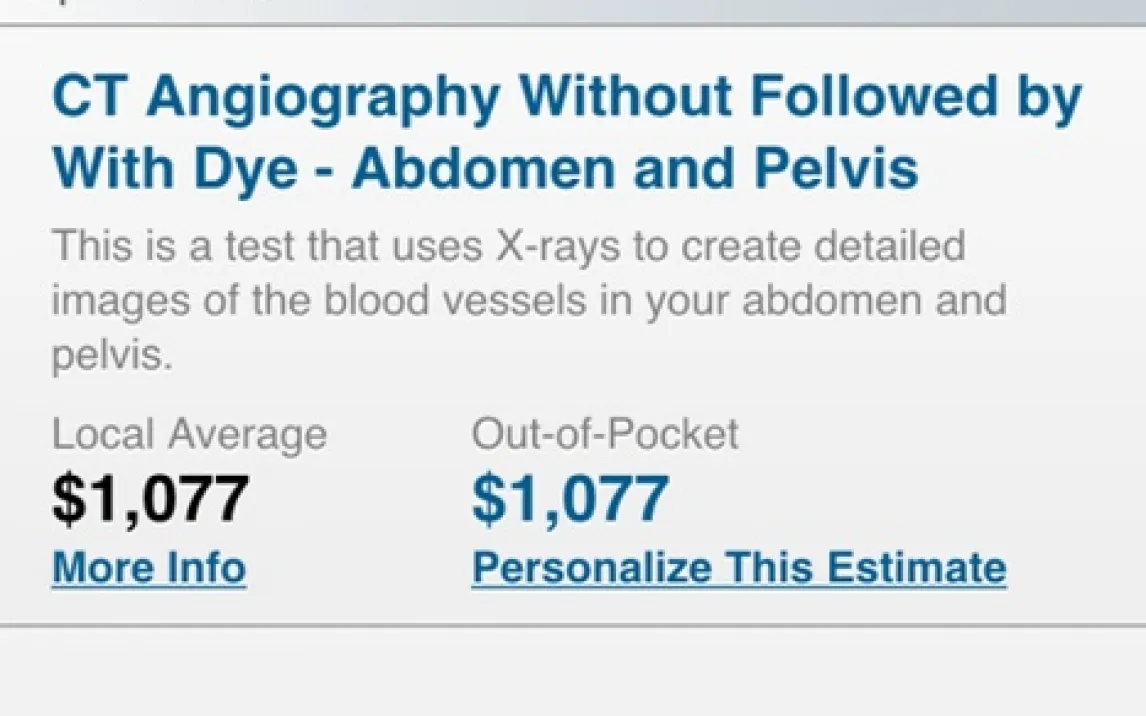Click Personalize This Estimate link
The image size is (1146, 716).
pyautogui.click(x=738, y=567)
